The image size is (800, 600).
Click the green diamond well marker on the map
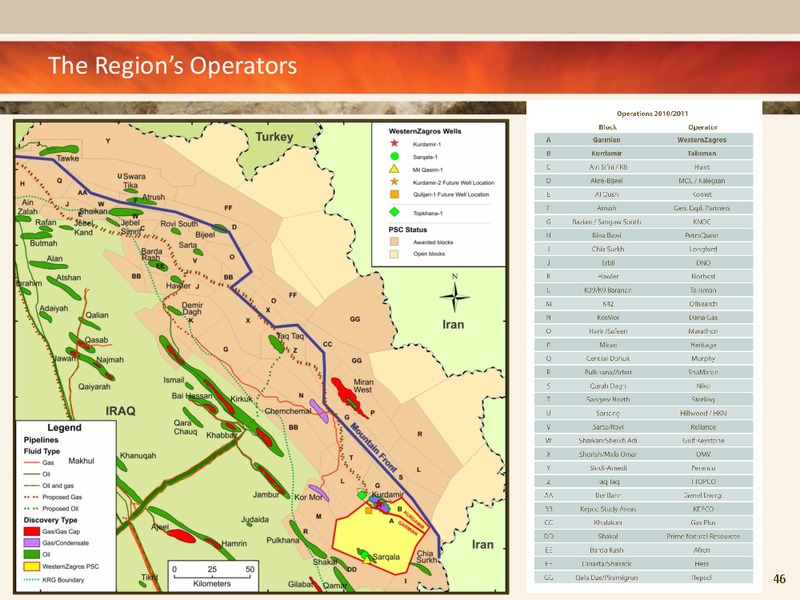[x=362, y=495]
